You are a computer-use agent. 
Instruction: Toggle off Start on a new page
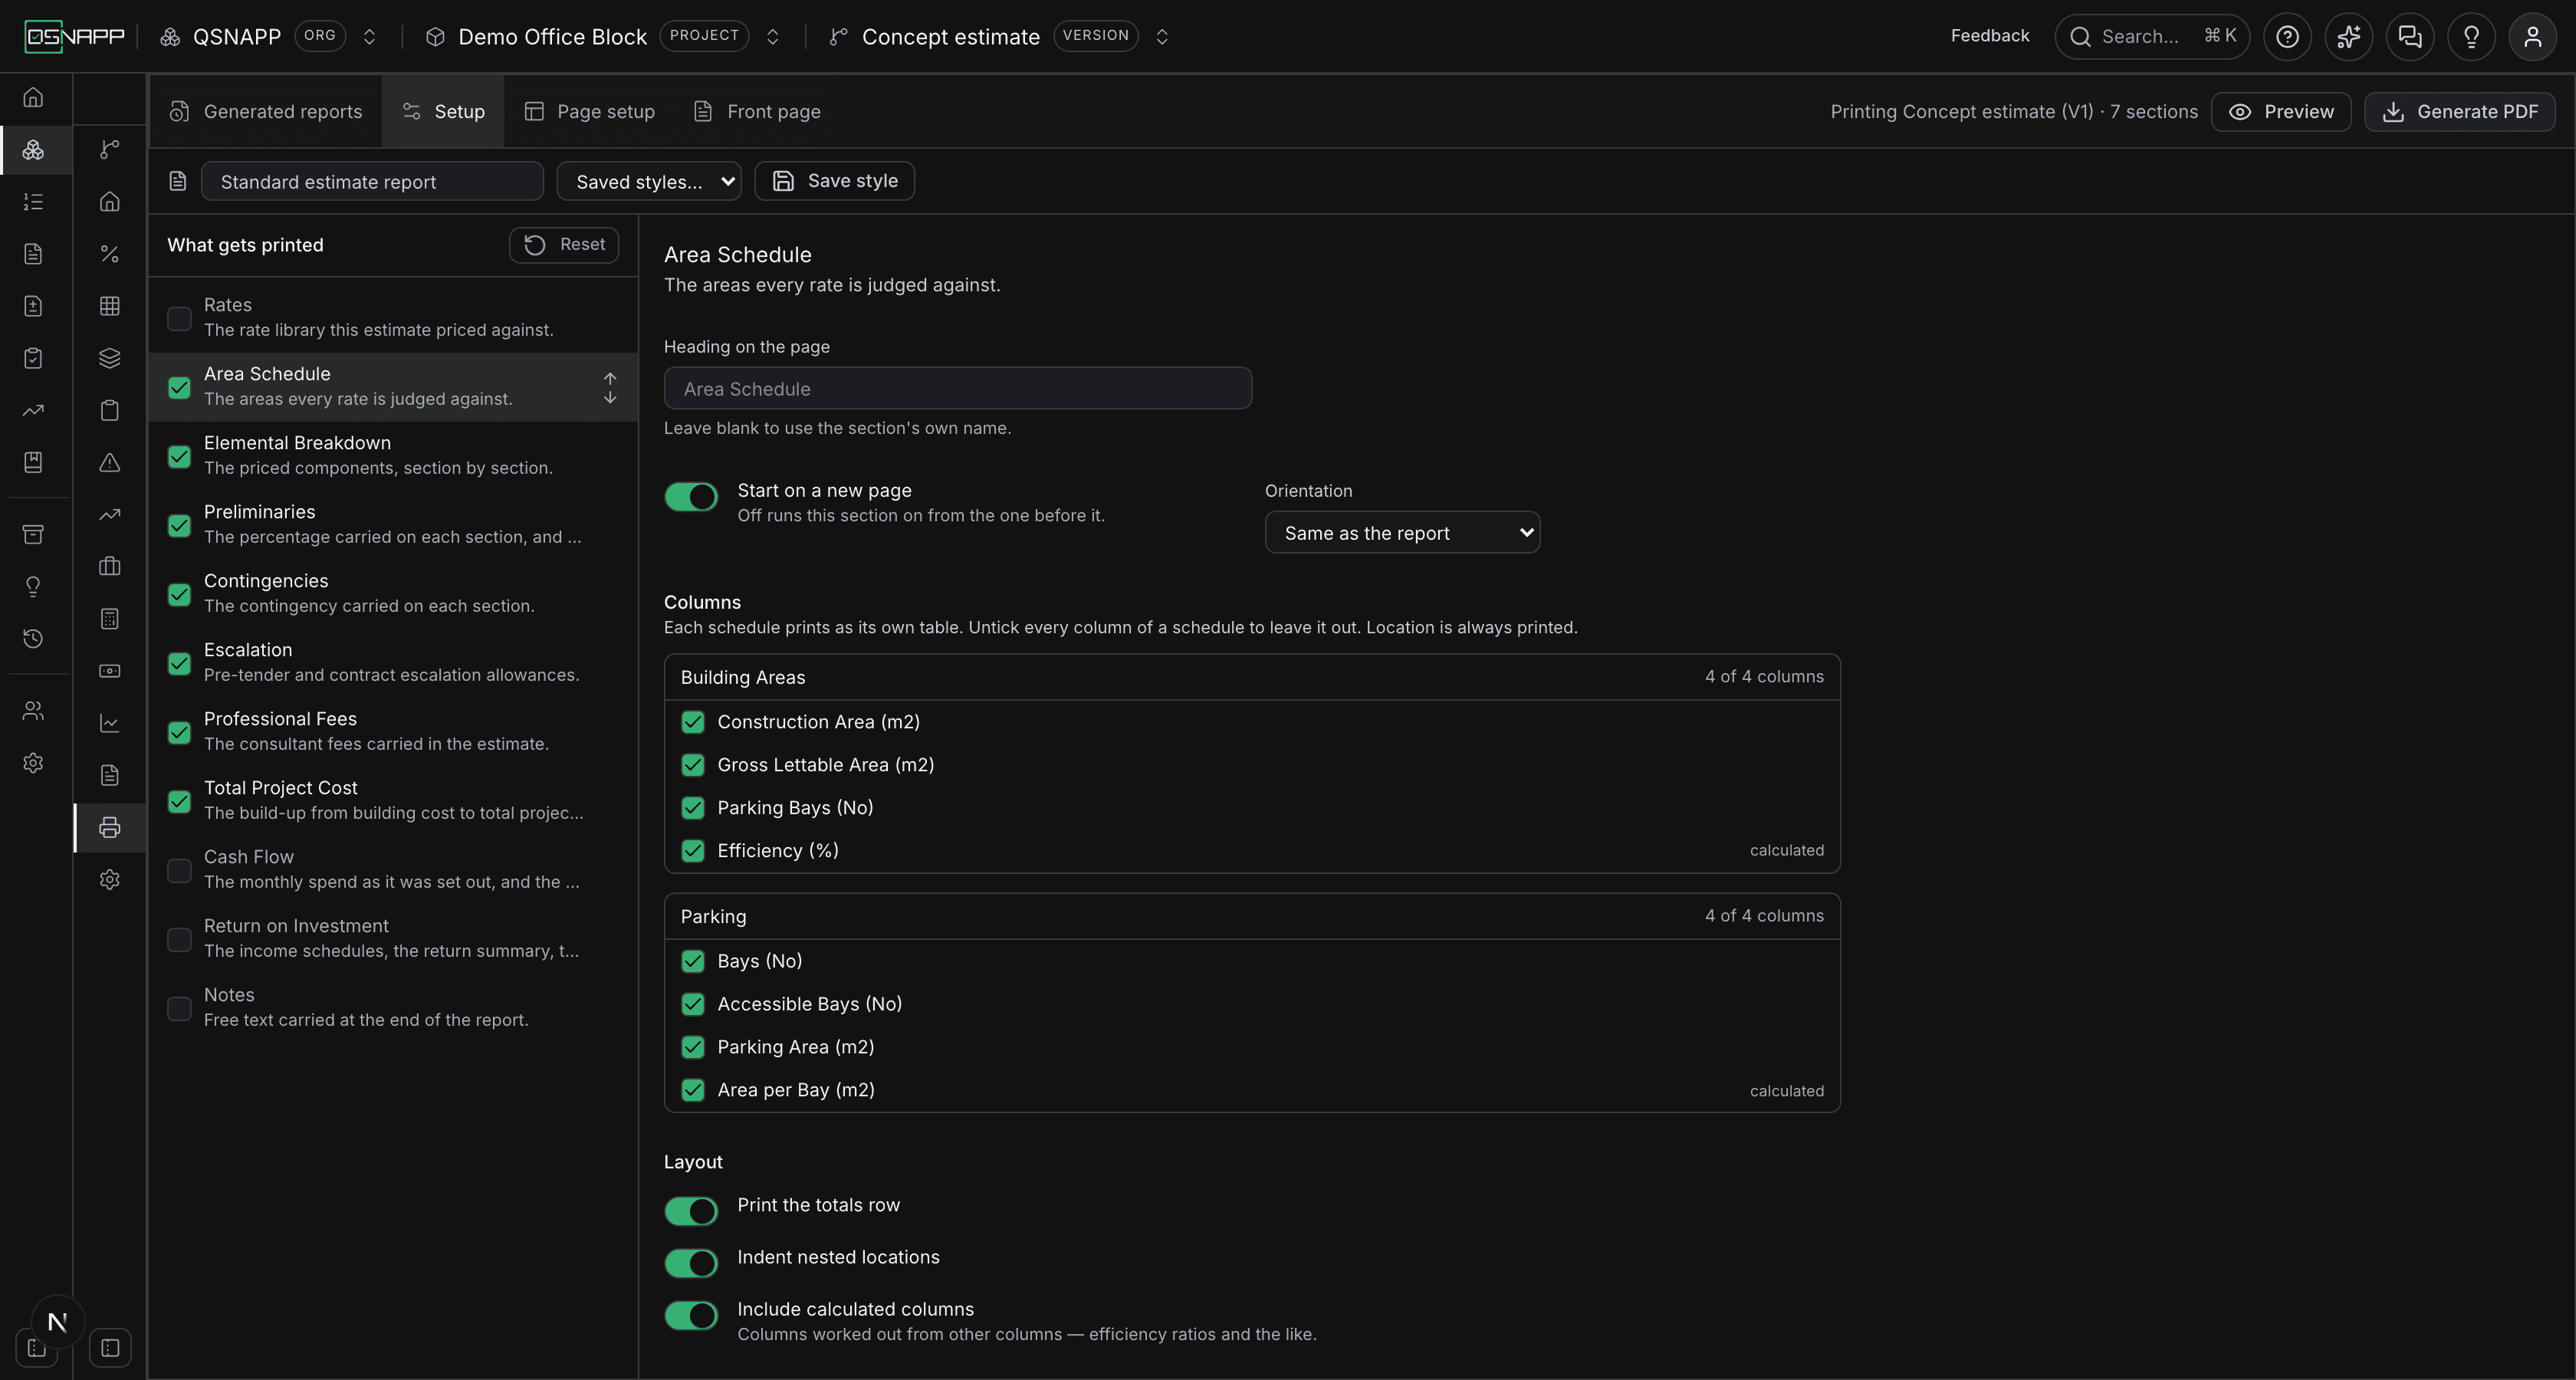coord(691,496)
